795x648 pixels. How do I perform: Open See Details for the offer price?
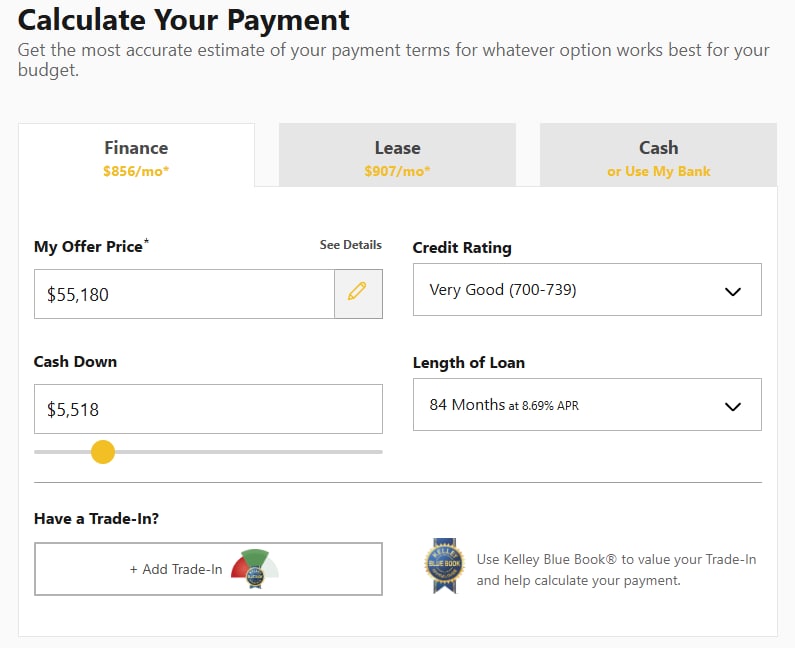350,245
